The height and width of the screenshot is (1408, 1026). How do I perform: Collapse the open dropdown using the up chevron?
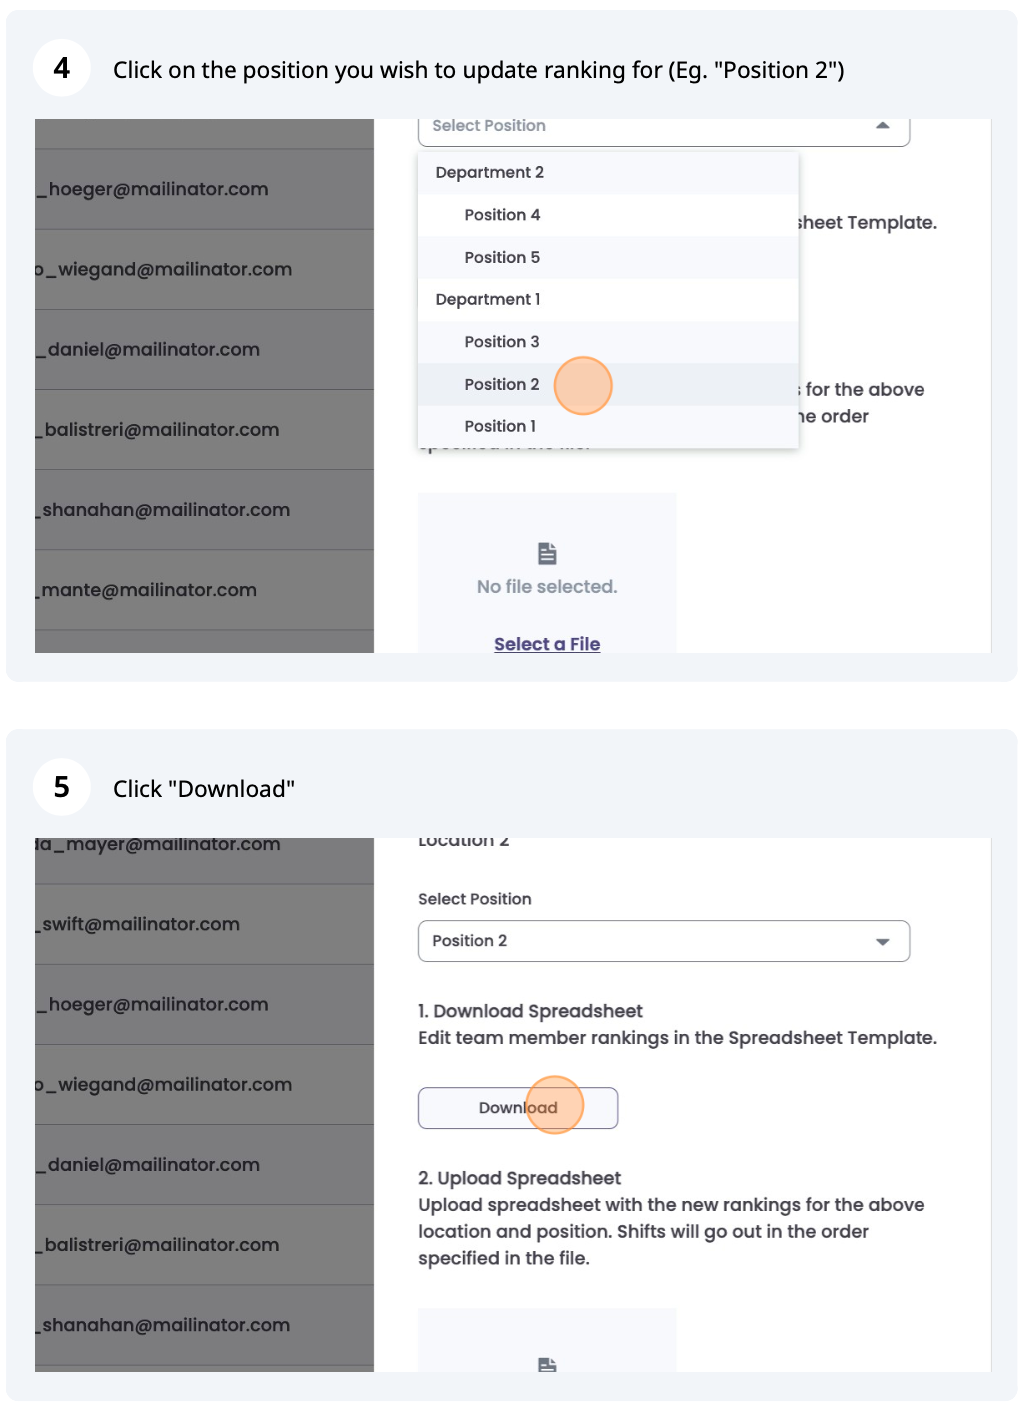click(882, 127)
